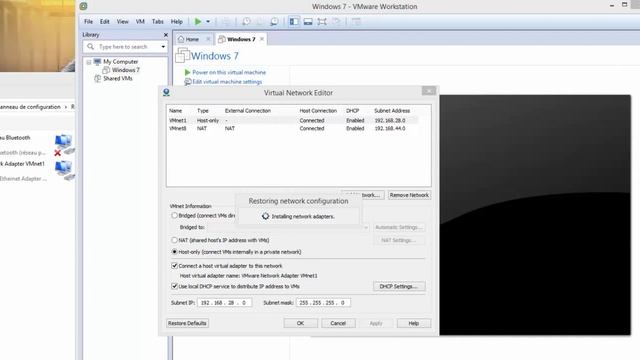Screen dimensions: 640x360
Task: Open the Snapshot Manager toolbar icon
Action: coord(274,22)
